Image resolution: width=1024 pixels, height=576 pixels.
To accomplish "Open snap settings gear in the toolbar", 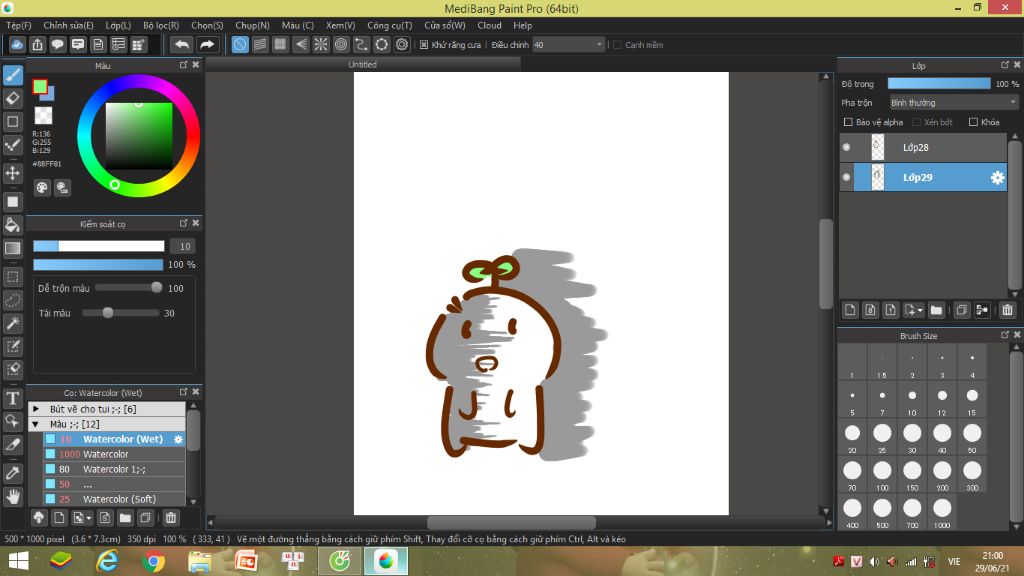I will click(x=402, y=44).
